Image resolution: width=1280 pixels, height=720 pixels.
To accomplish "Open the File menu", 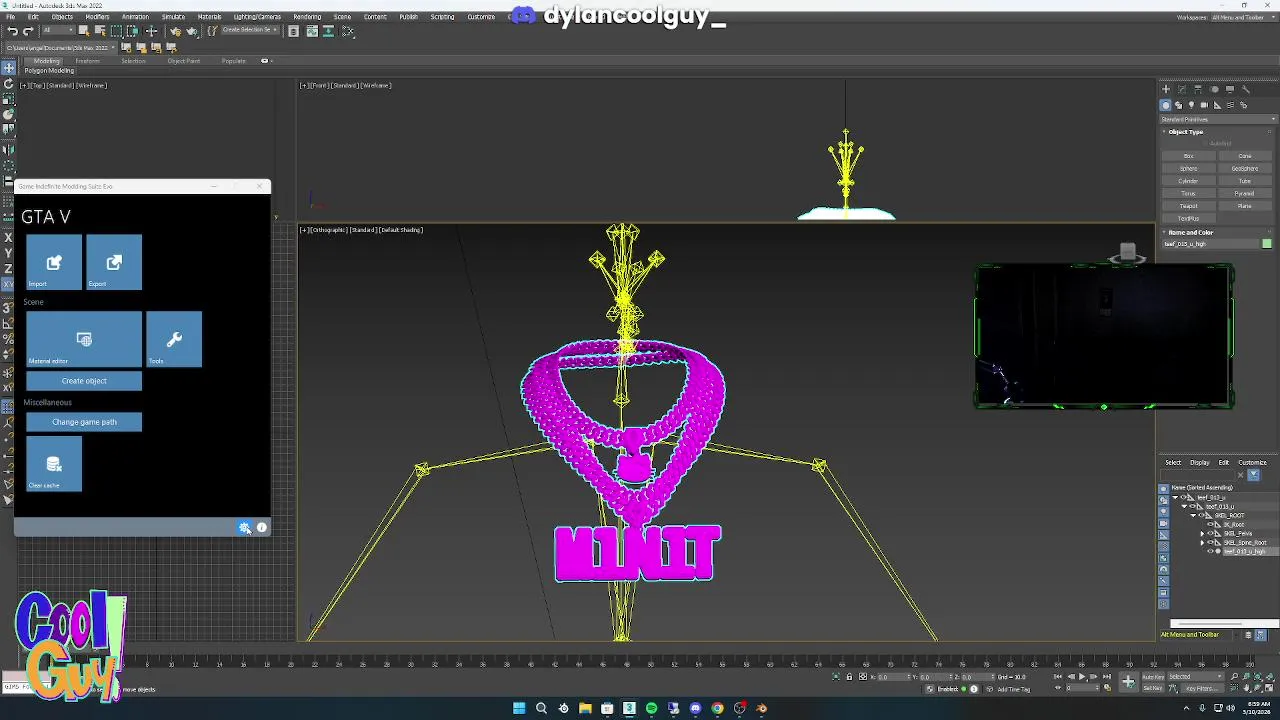I will tap(10, 17).
